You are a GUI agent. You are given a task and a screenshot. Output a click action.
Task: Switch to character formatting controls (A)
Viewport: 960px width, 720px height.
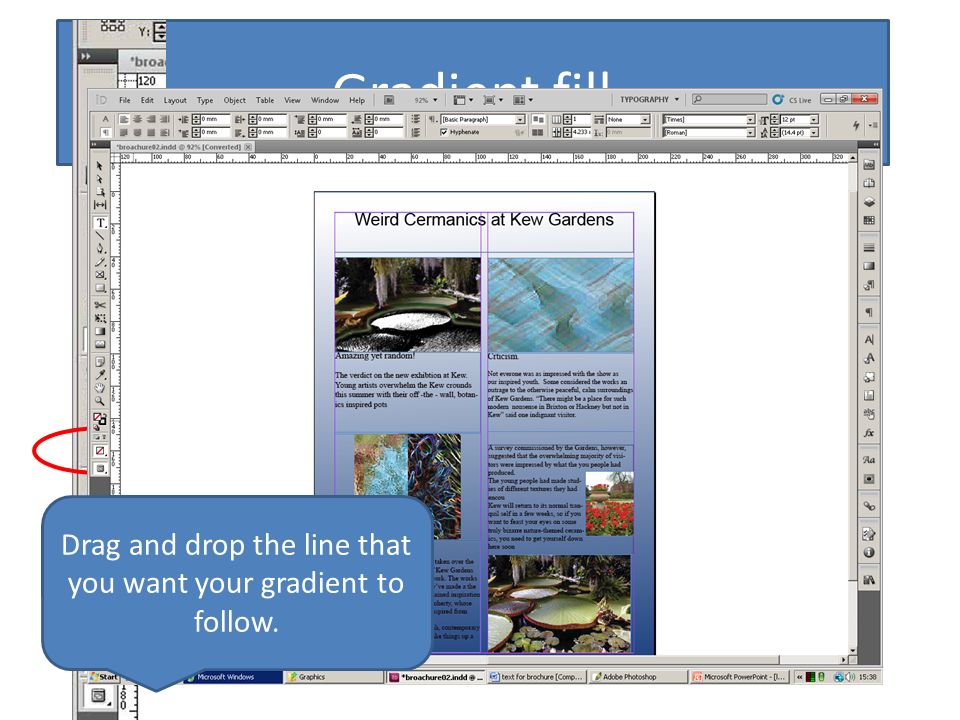(x=105, y=119)
